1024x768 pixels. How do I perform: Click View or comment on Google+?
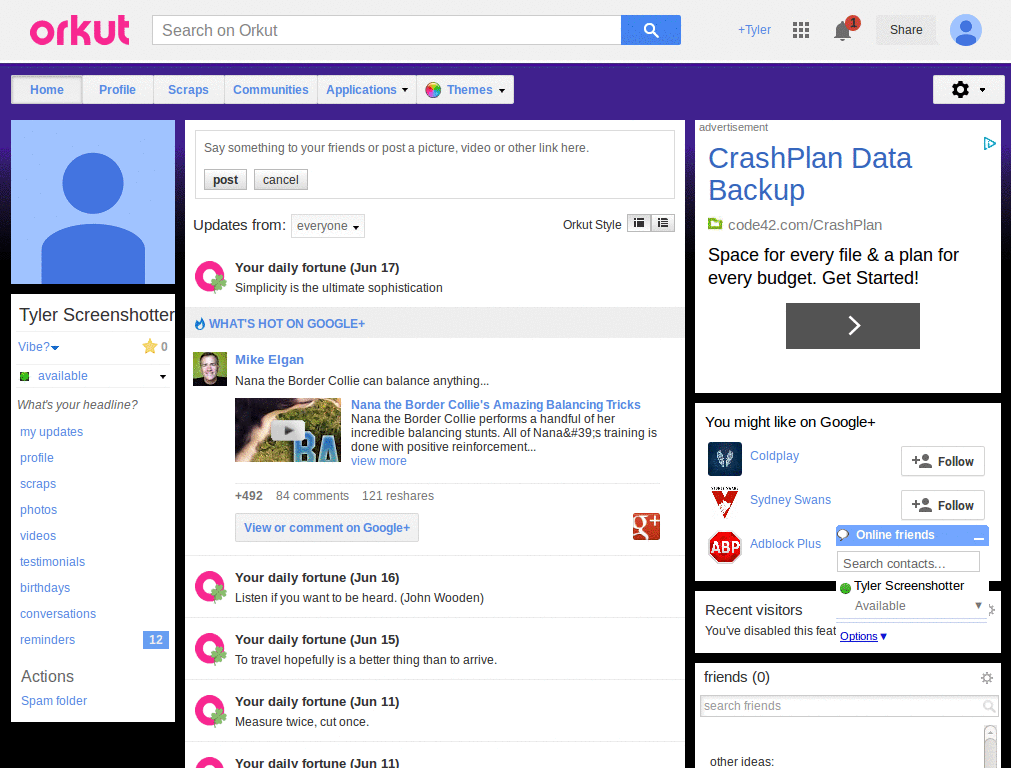[327, 528]
